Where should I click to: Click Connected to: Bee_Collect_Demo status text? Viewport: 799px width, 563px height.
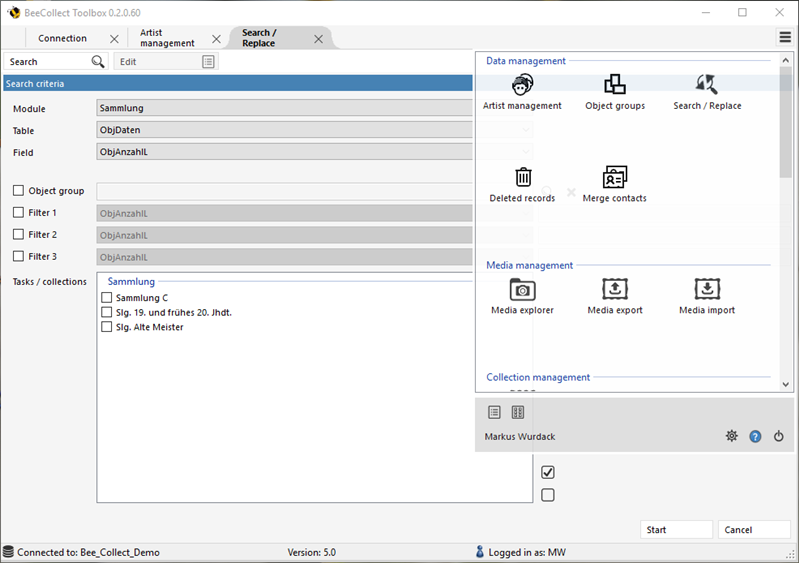(x=88, y=552)
